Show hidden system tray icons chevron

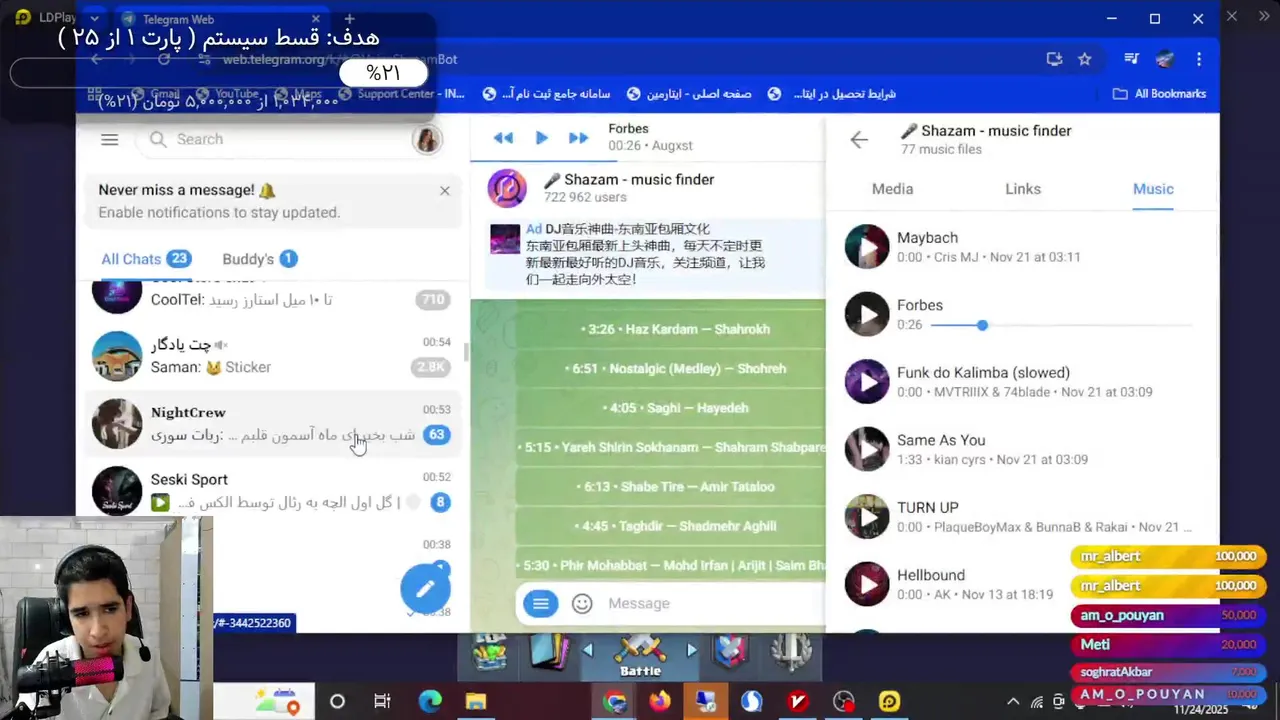coord(1013,702)
